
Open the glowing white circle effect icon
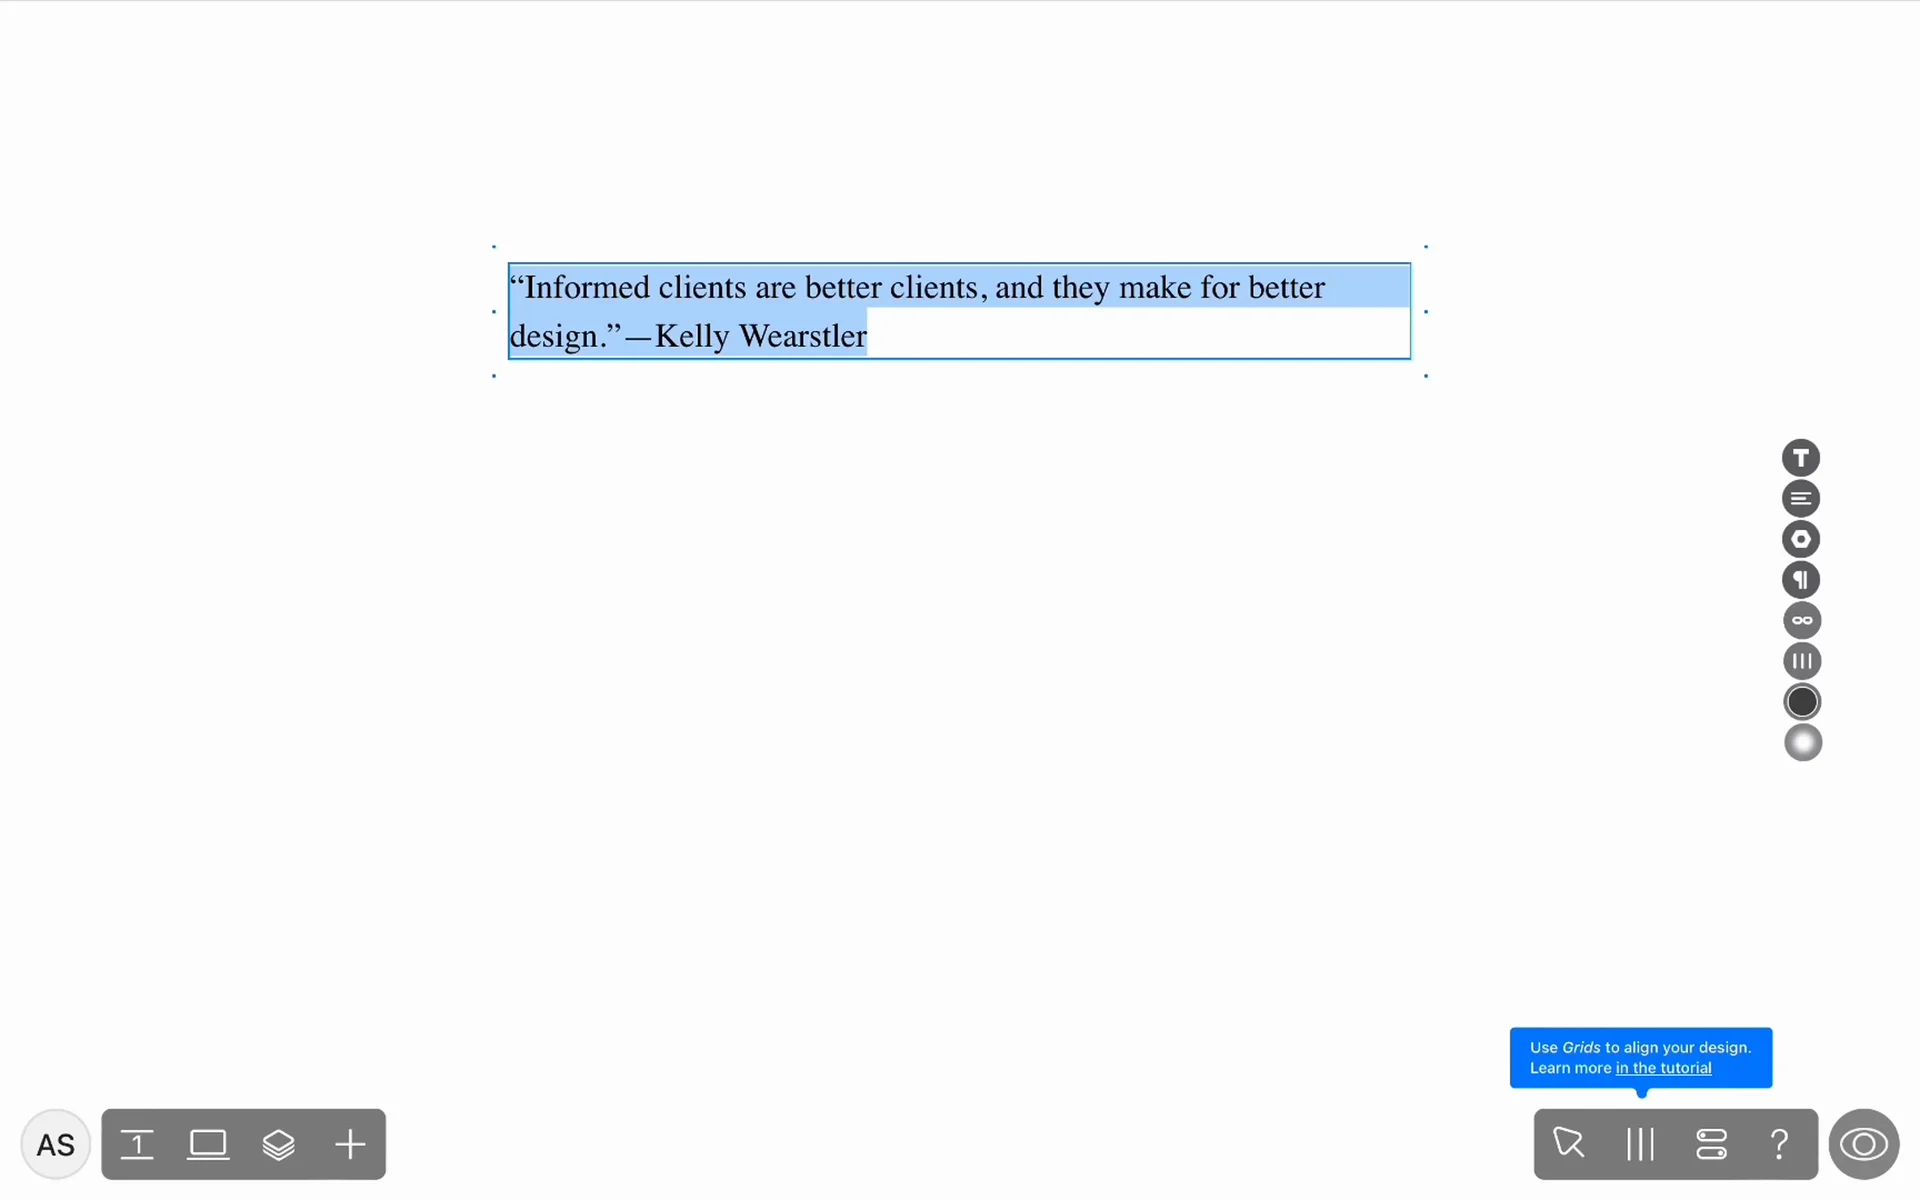pyautogui.click(x=1803, y=743)
